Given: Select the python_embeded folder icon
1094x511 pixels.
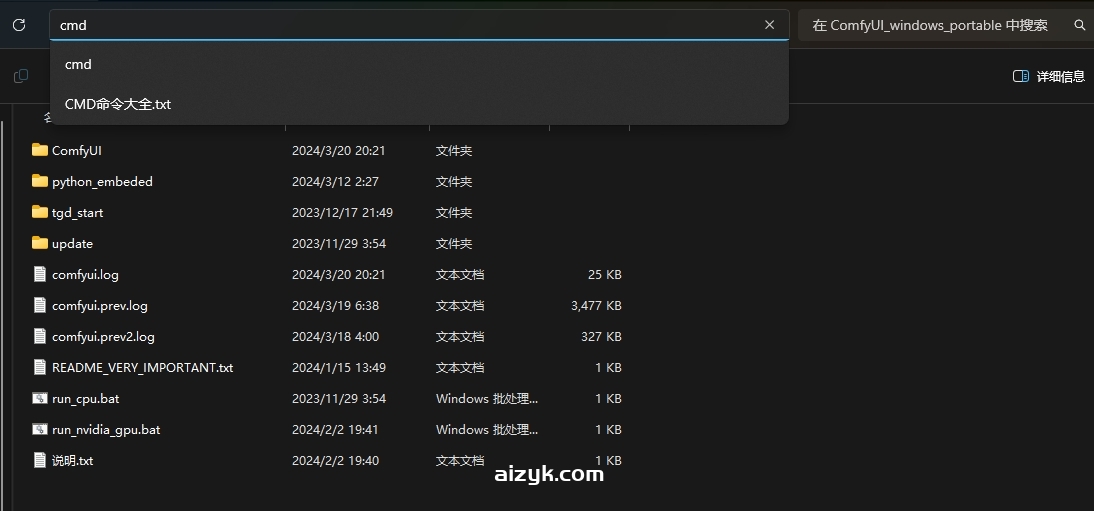Looking at the screenshot, I should click(40, 181).
